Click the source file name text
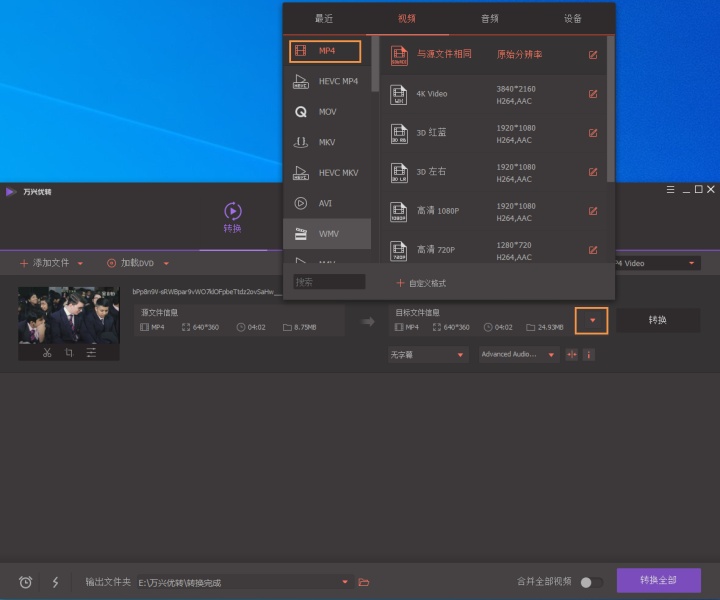The height and width of the screenshot is (600, 720). tap(206, 292)
